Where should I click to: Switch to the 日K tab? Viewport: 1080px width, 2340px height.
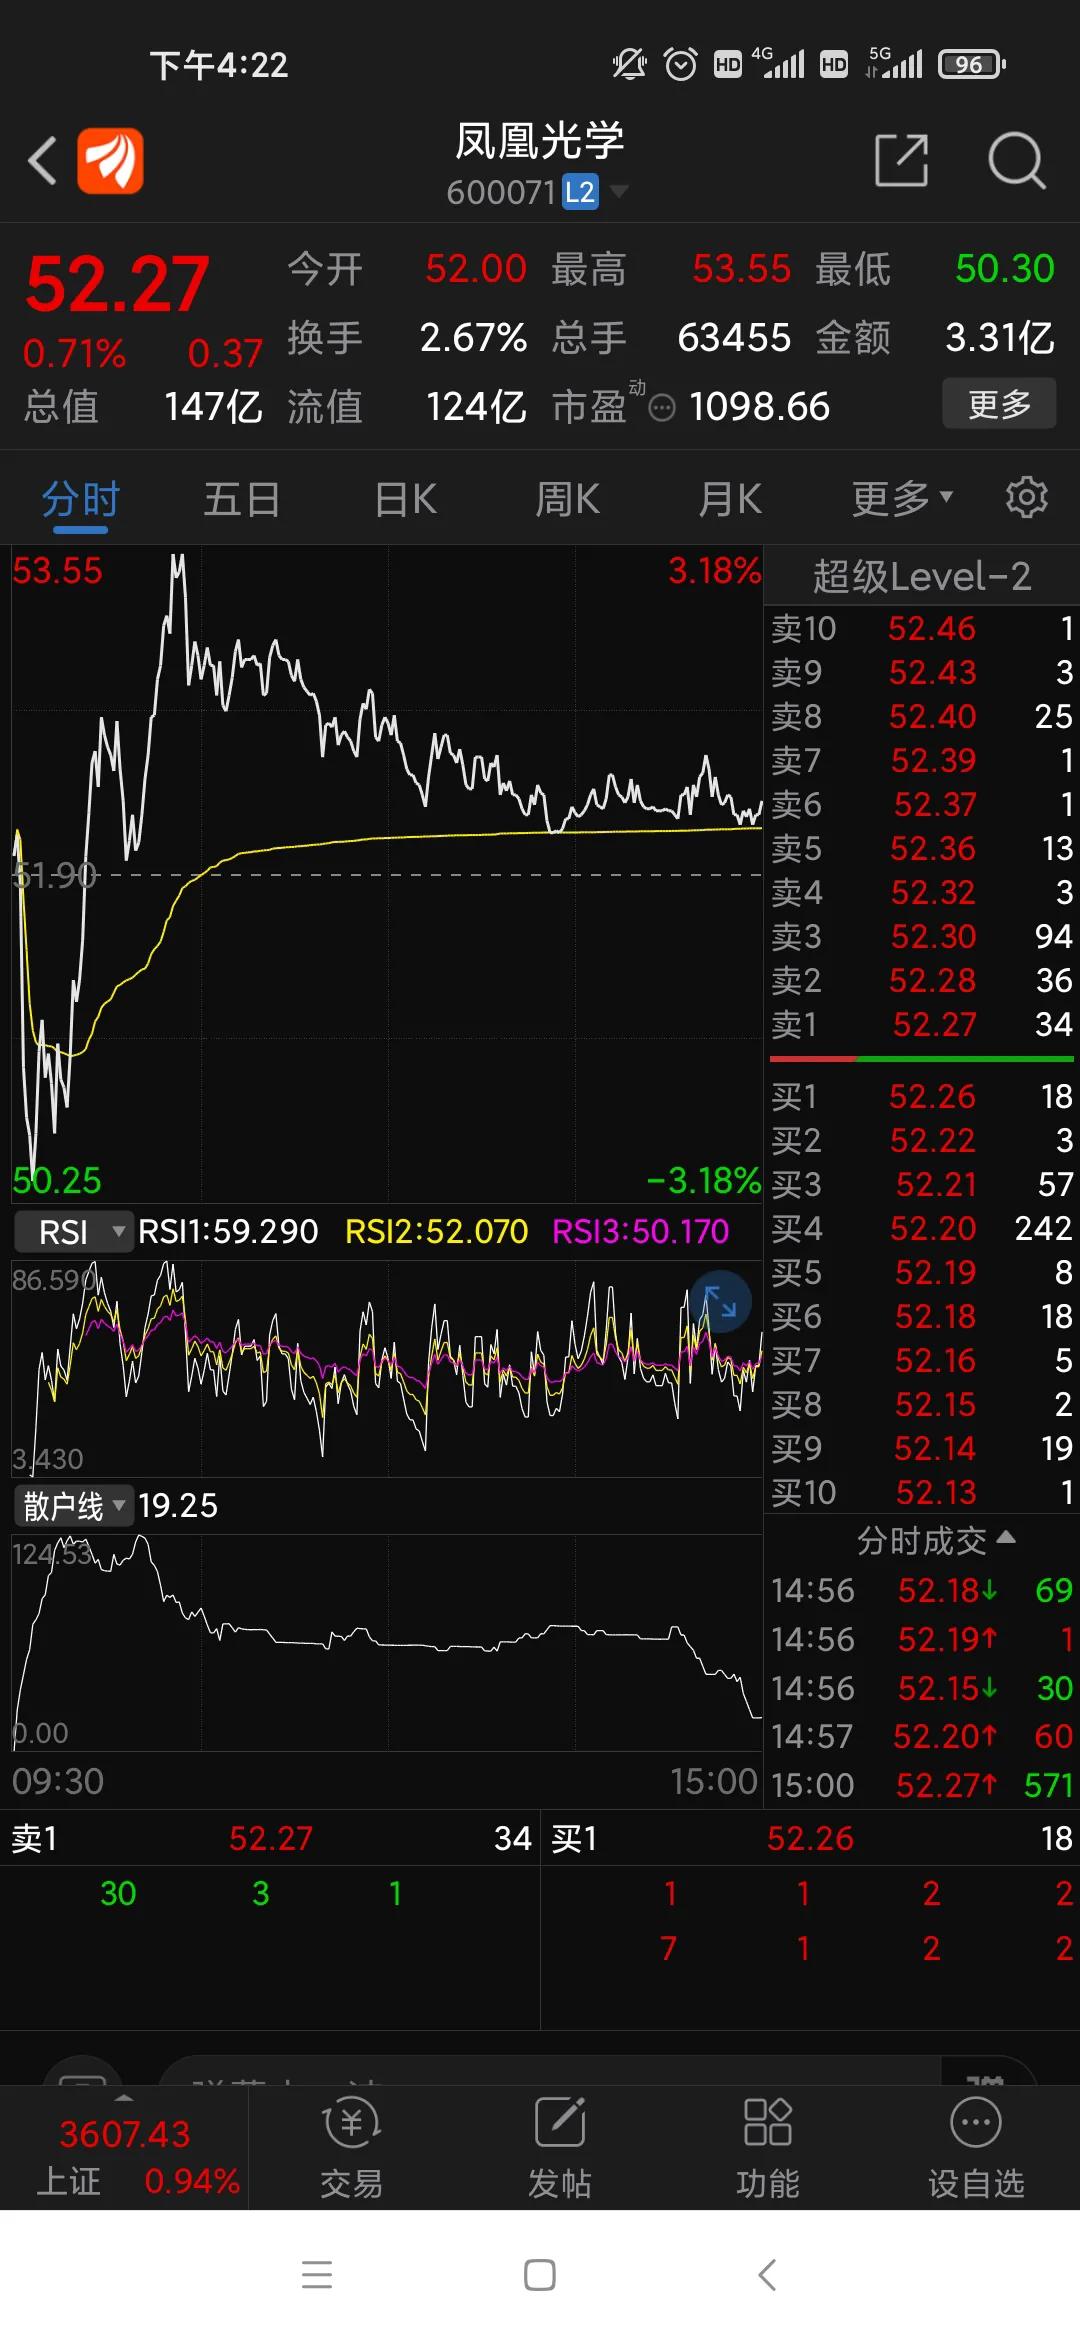tap(406, 498)
